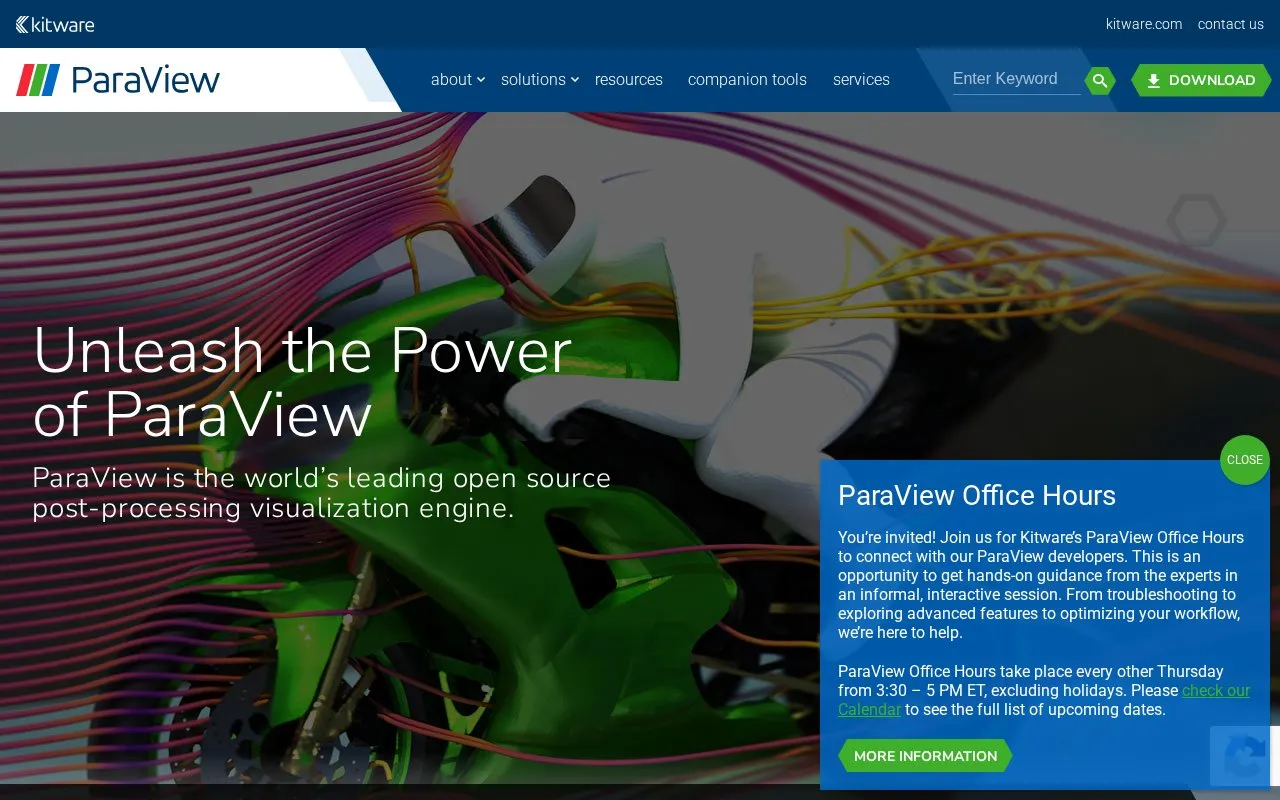
Task: Click the green DOWNLOAD button
Action: point(1201,80)
